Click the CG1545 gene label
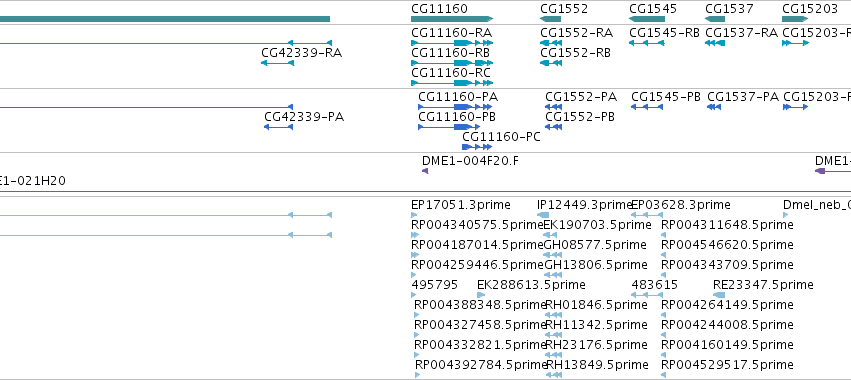This screenshot has width=851, height=380. click(653, 9)
